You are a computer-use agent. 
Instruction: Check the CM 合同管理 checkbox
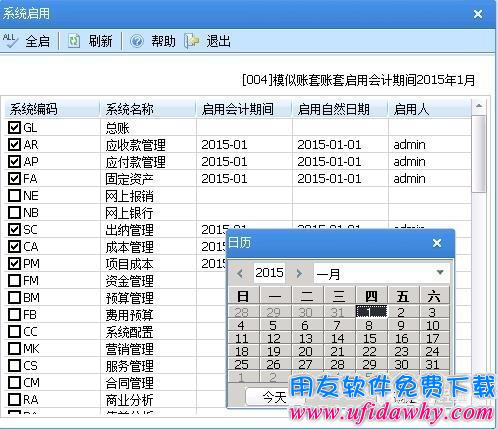click(14, 382)
